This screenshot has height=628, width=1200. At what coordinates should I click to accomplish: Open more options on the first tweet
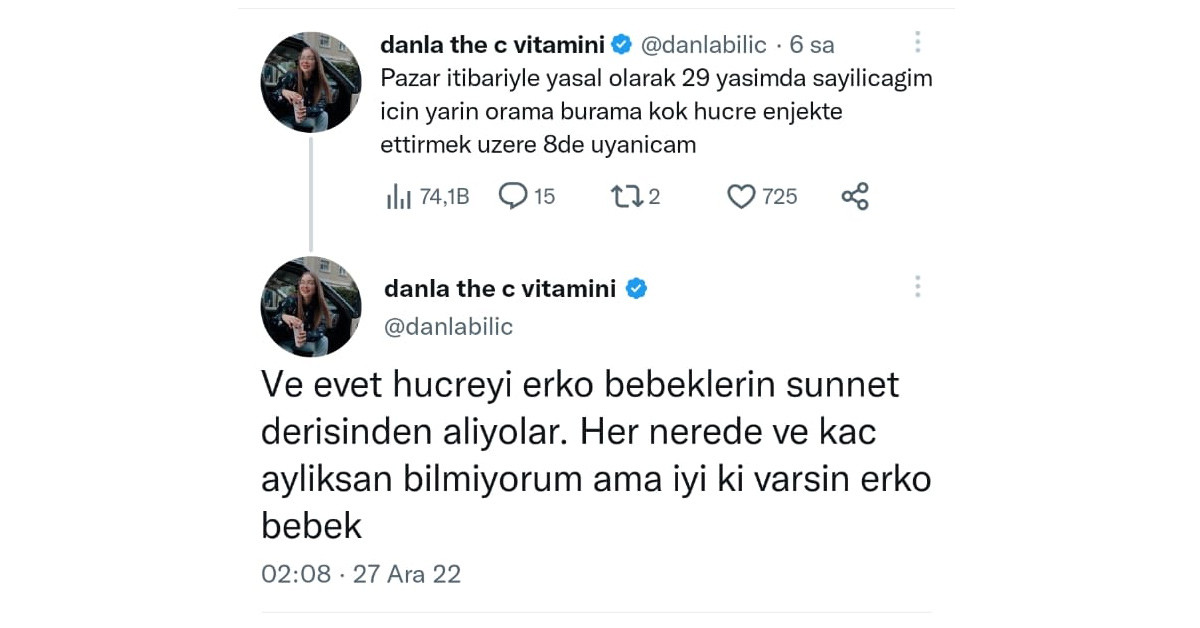click(x=917, y=42)
